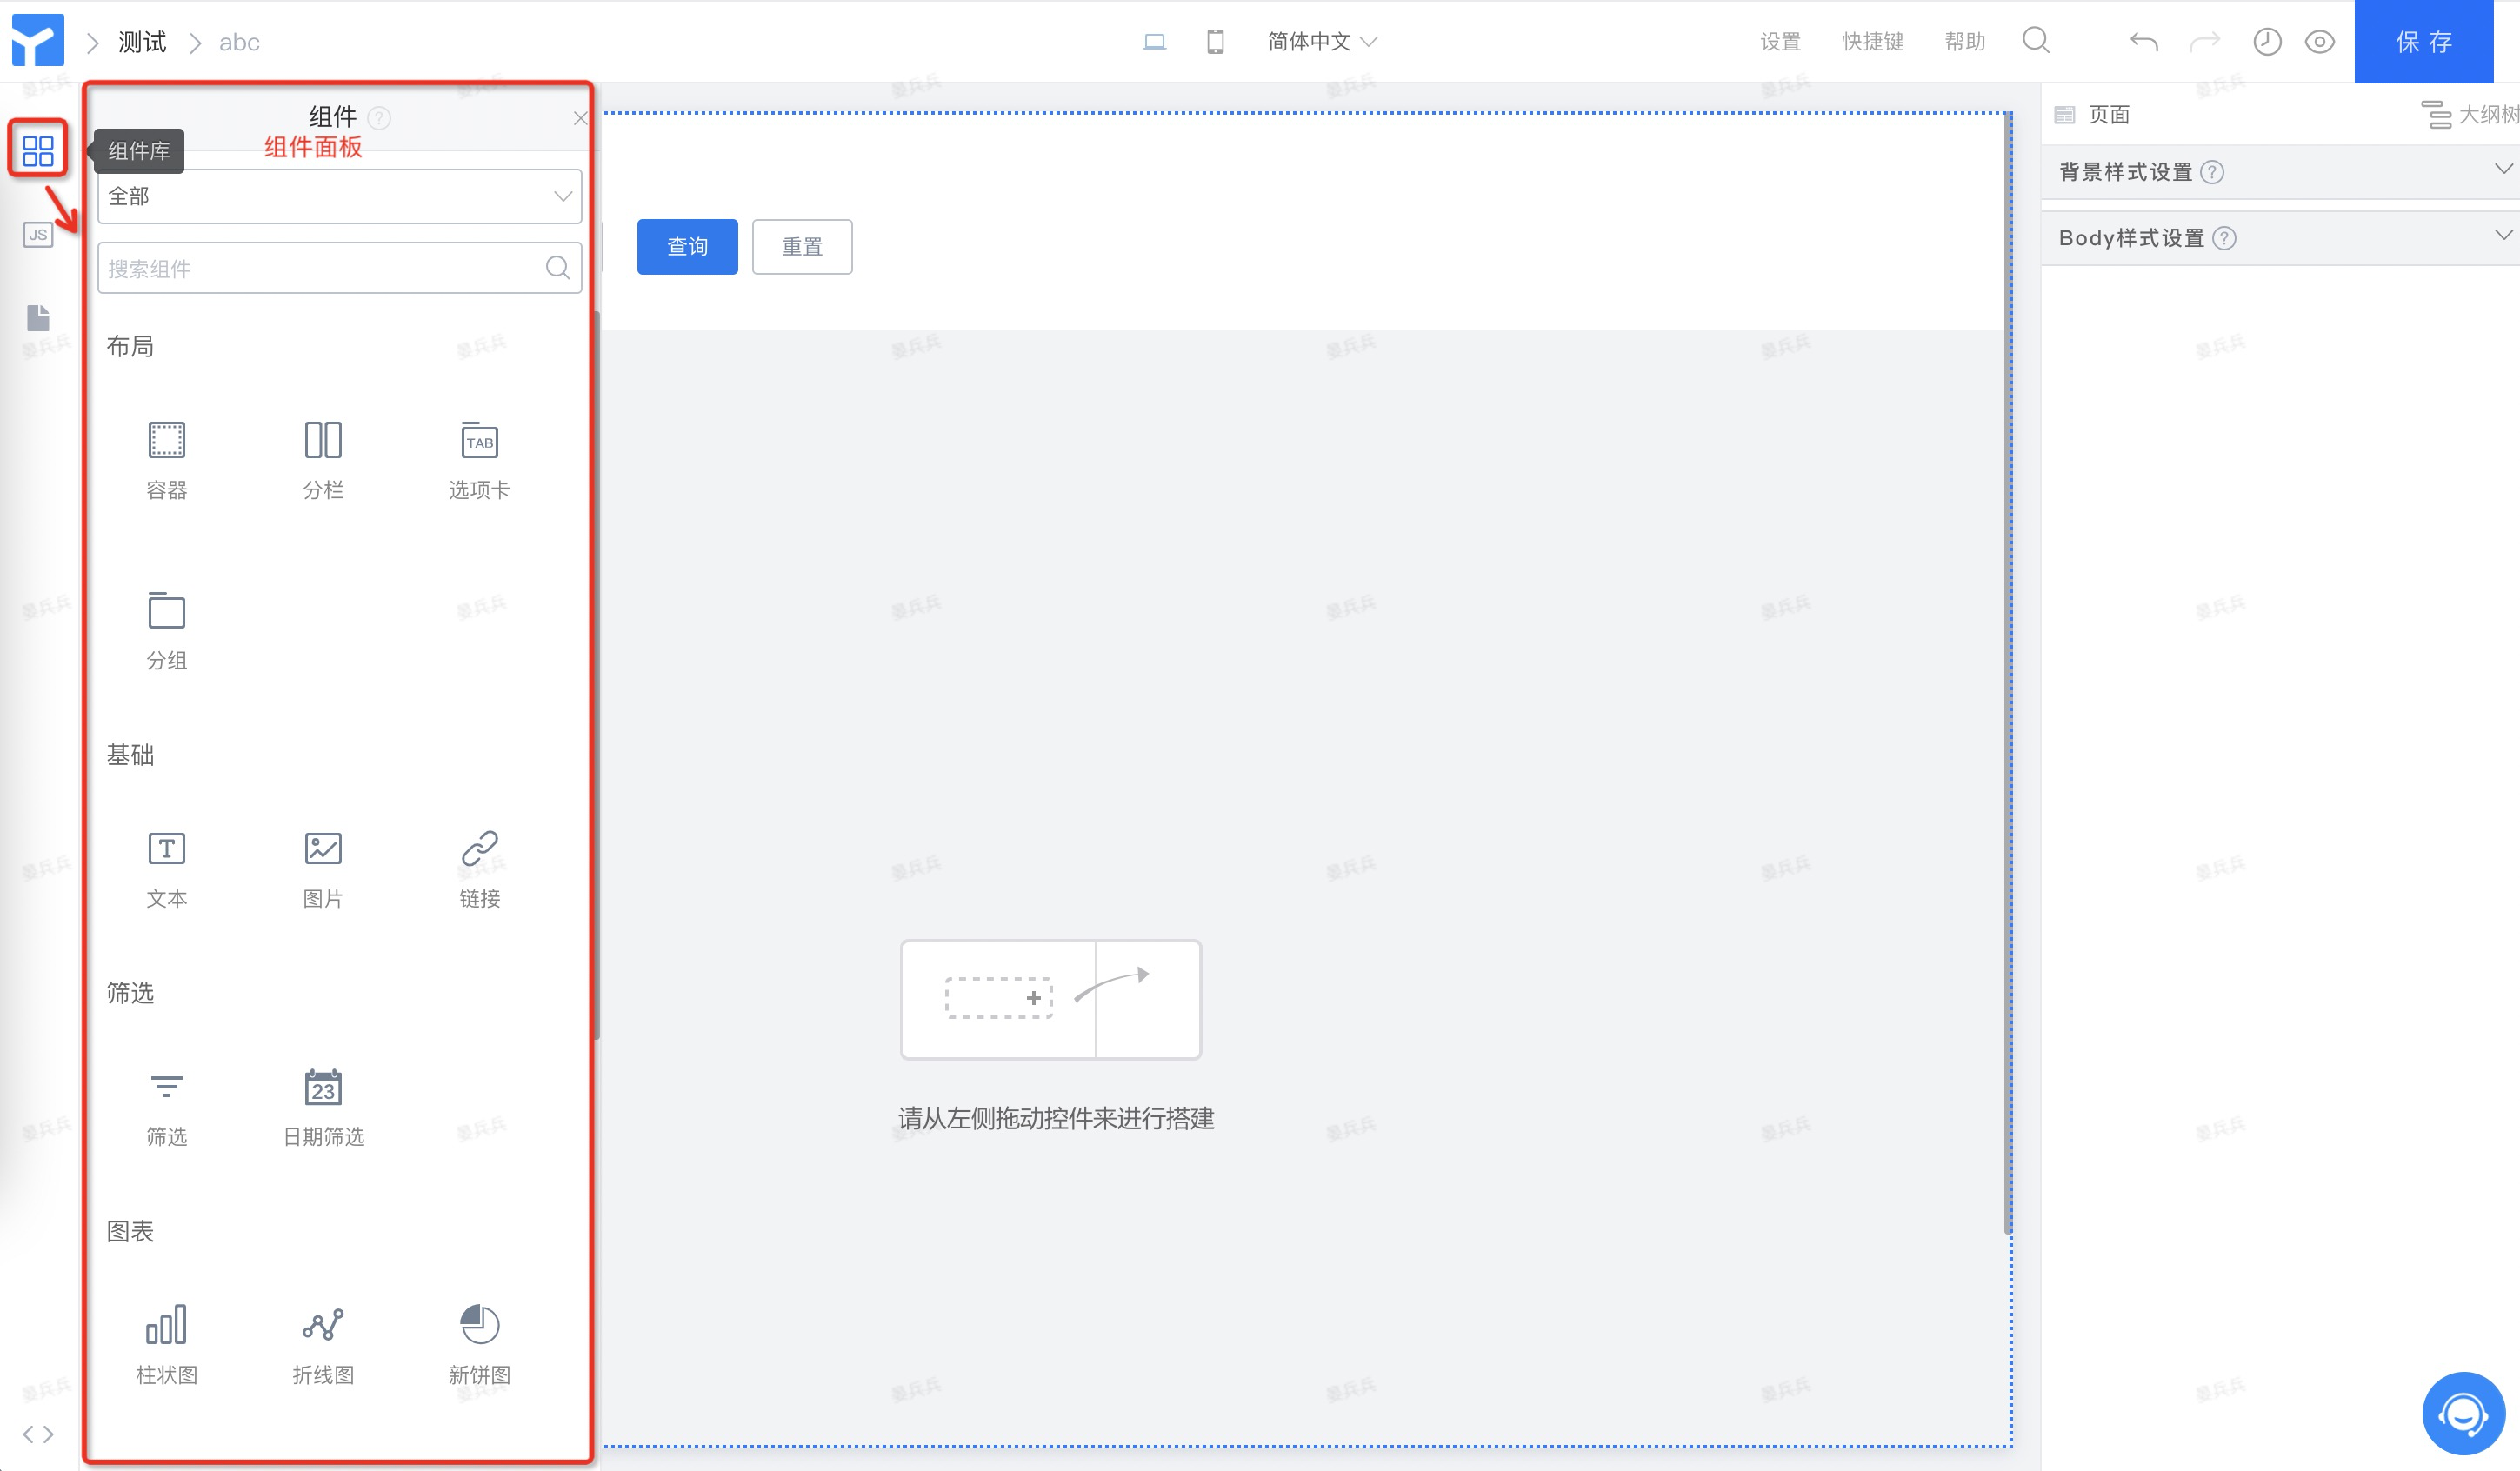
Task: Select the 分组 group component
Action: pos(166,631)
